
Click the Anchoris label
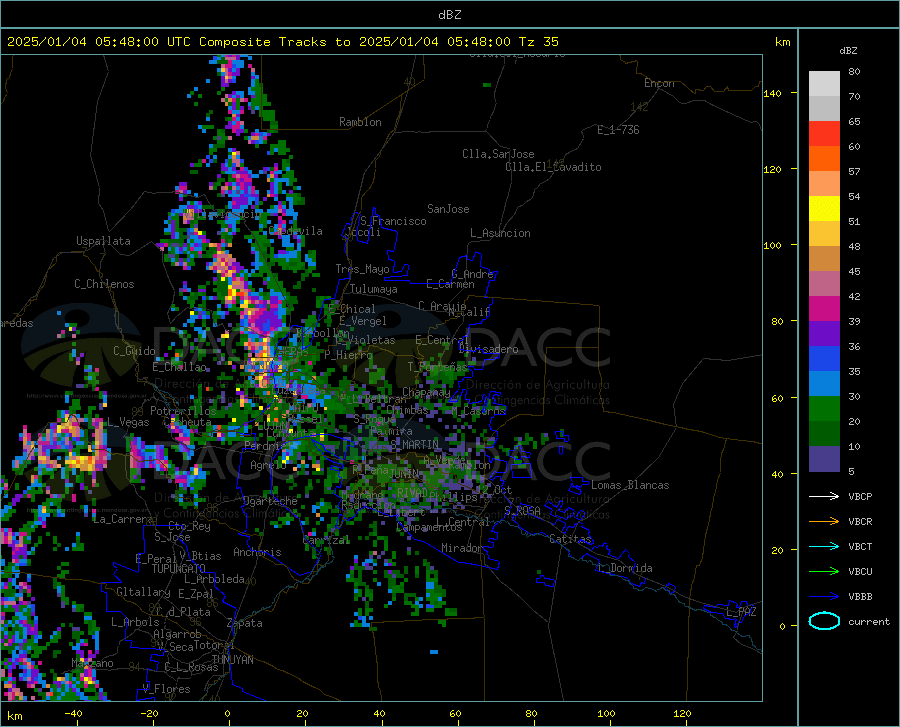click(257, 552)
